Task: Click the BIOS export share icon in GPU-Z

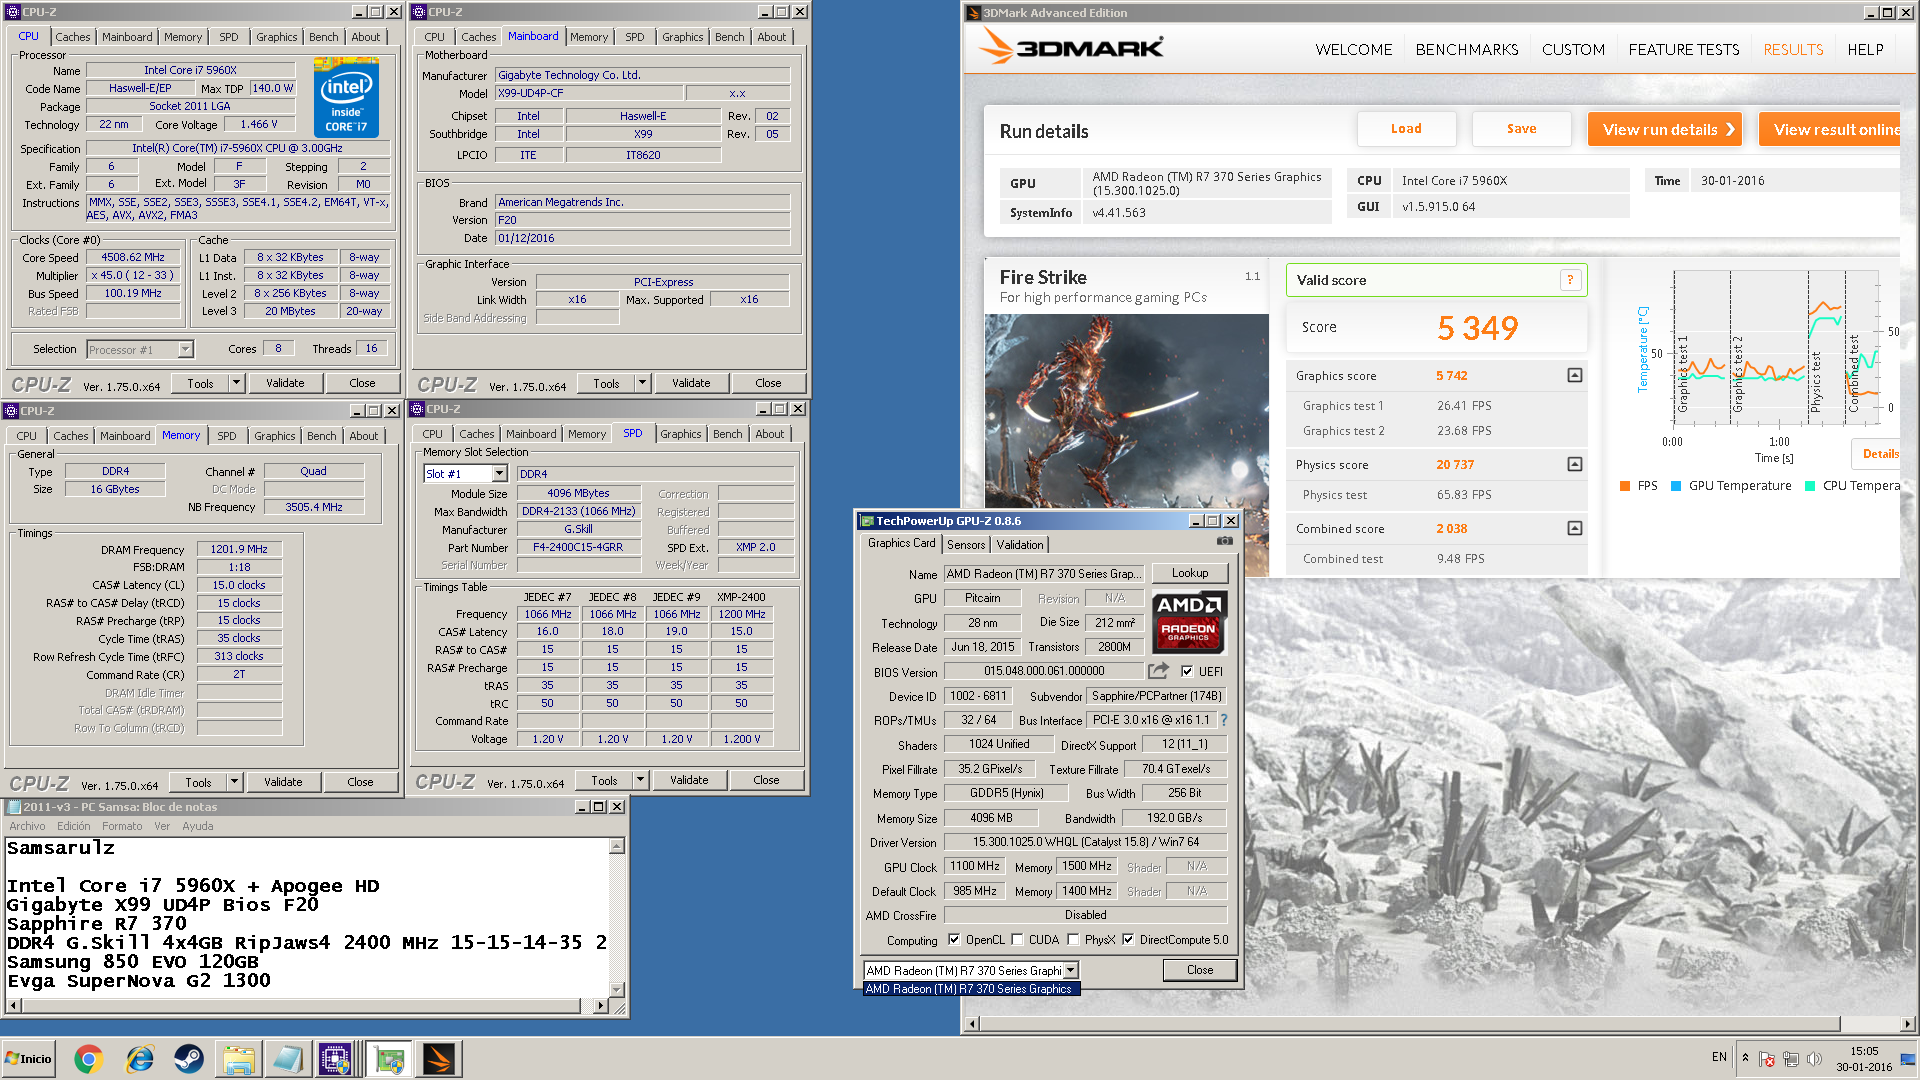Action: click(x=1158, y=671)
